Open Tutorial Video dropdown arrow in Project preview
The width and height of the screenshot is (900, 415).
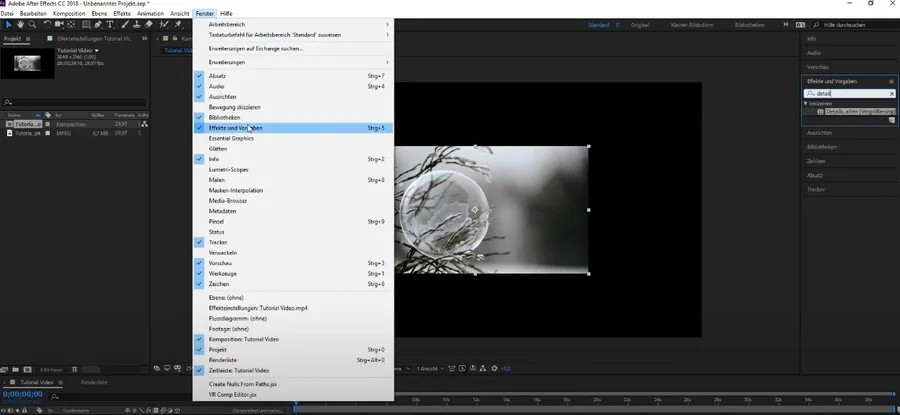[96, 51]
